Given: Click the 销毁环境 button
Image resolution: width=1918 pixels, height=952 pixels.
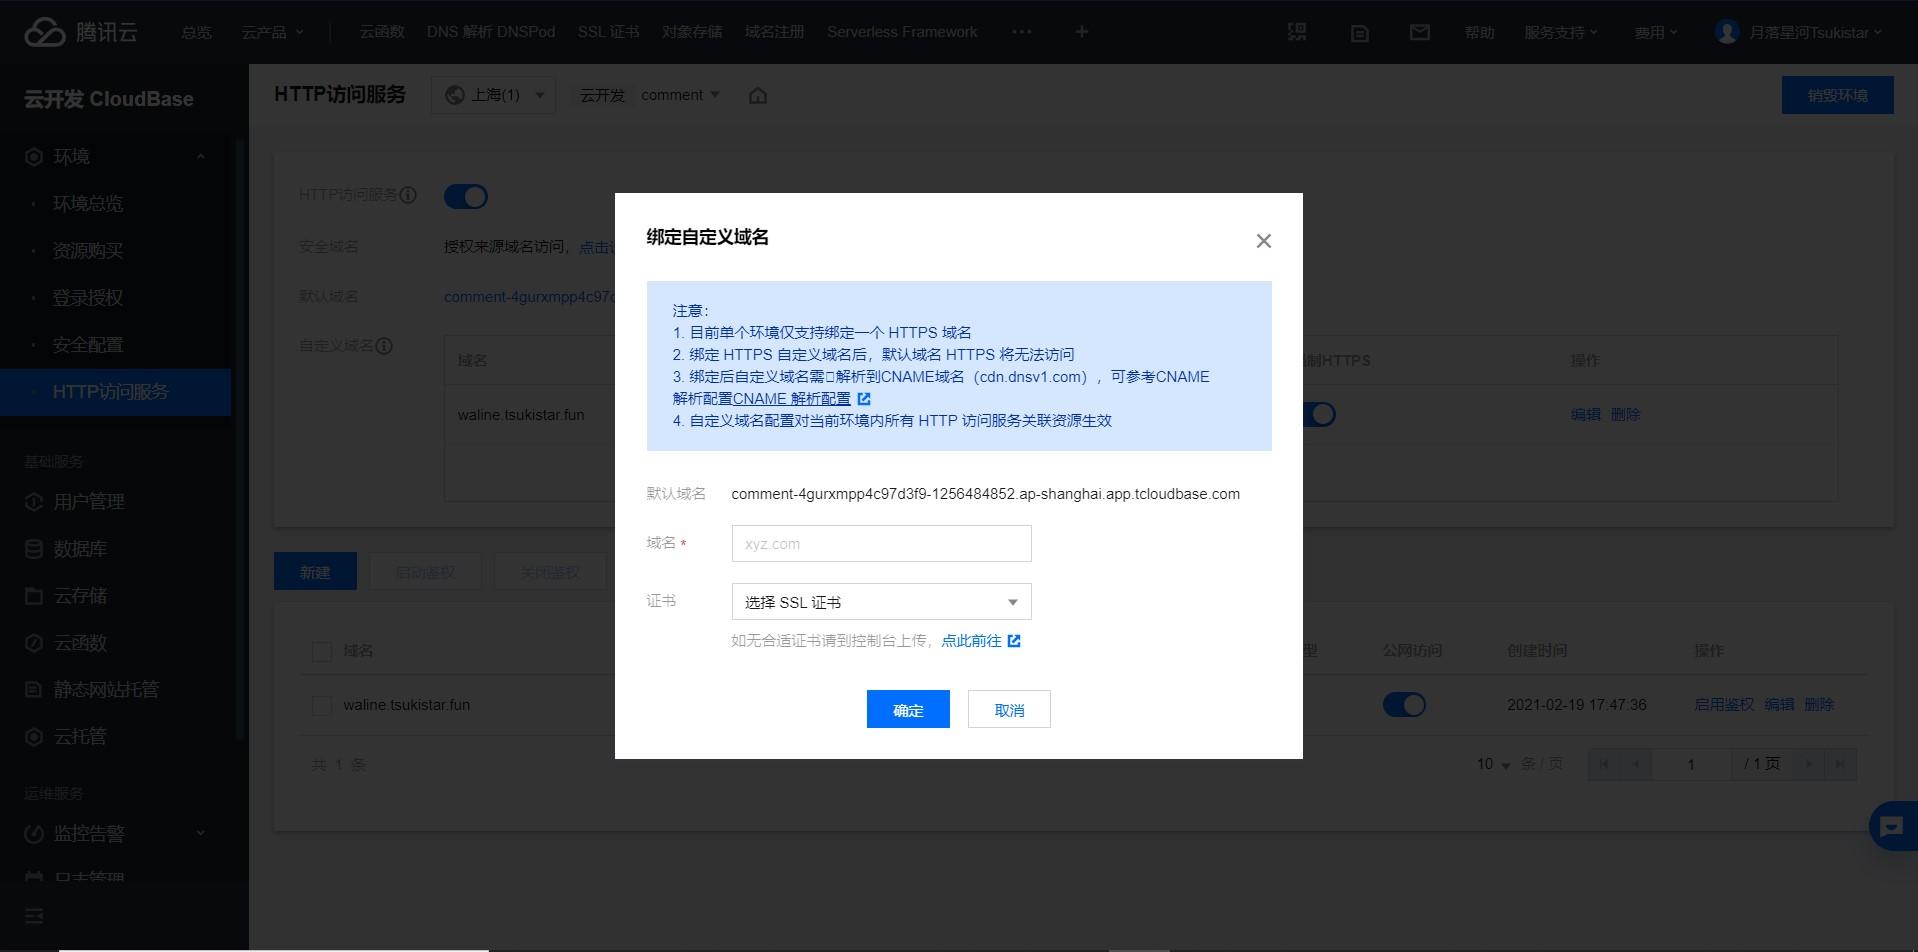Looking at the screenshot, I should pyautogui.click(x=1837, y=95).
